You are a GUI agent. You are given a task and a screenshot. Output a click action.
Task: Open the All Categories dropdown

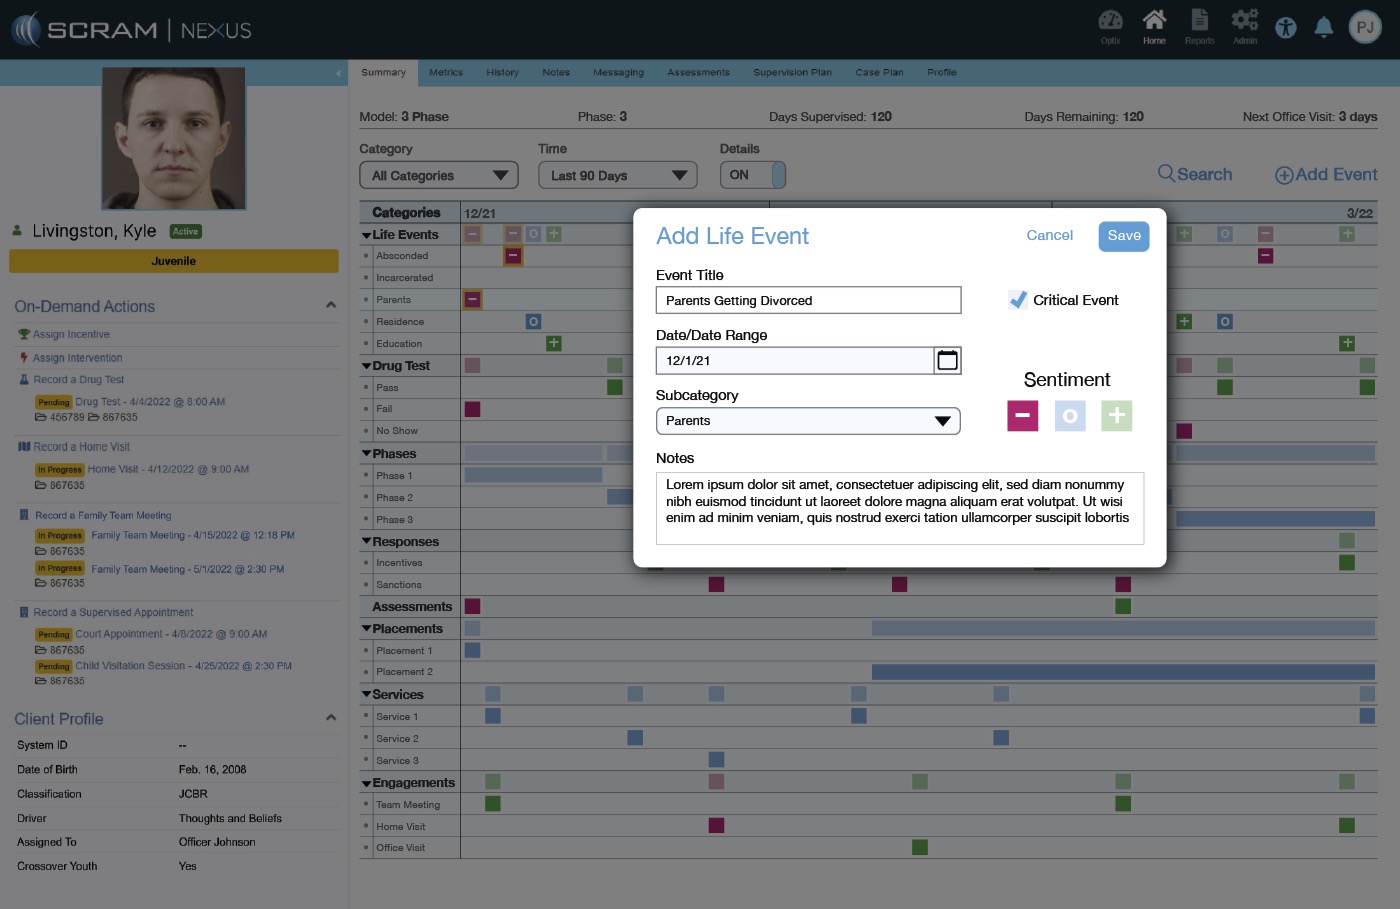click(438, 176)
